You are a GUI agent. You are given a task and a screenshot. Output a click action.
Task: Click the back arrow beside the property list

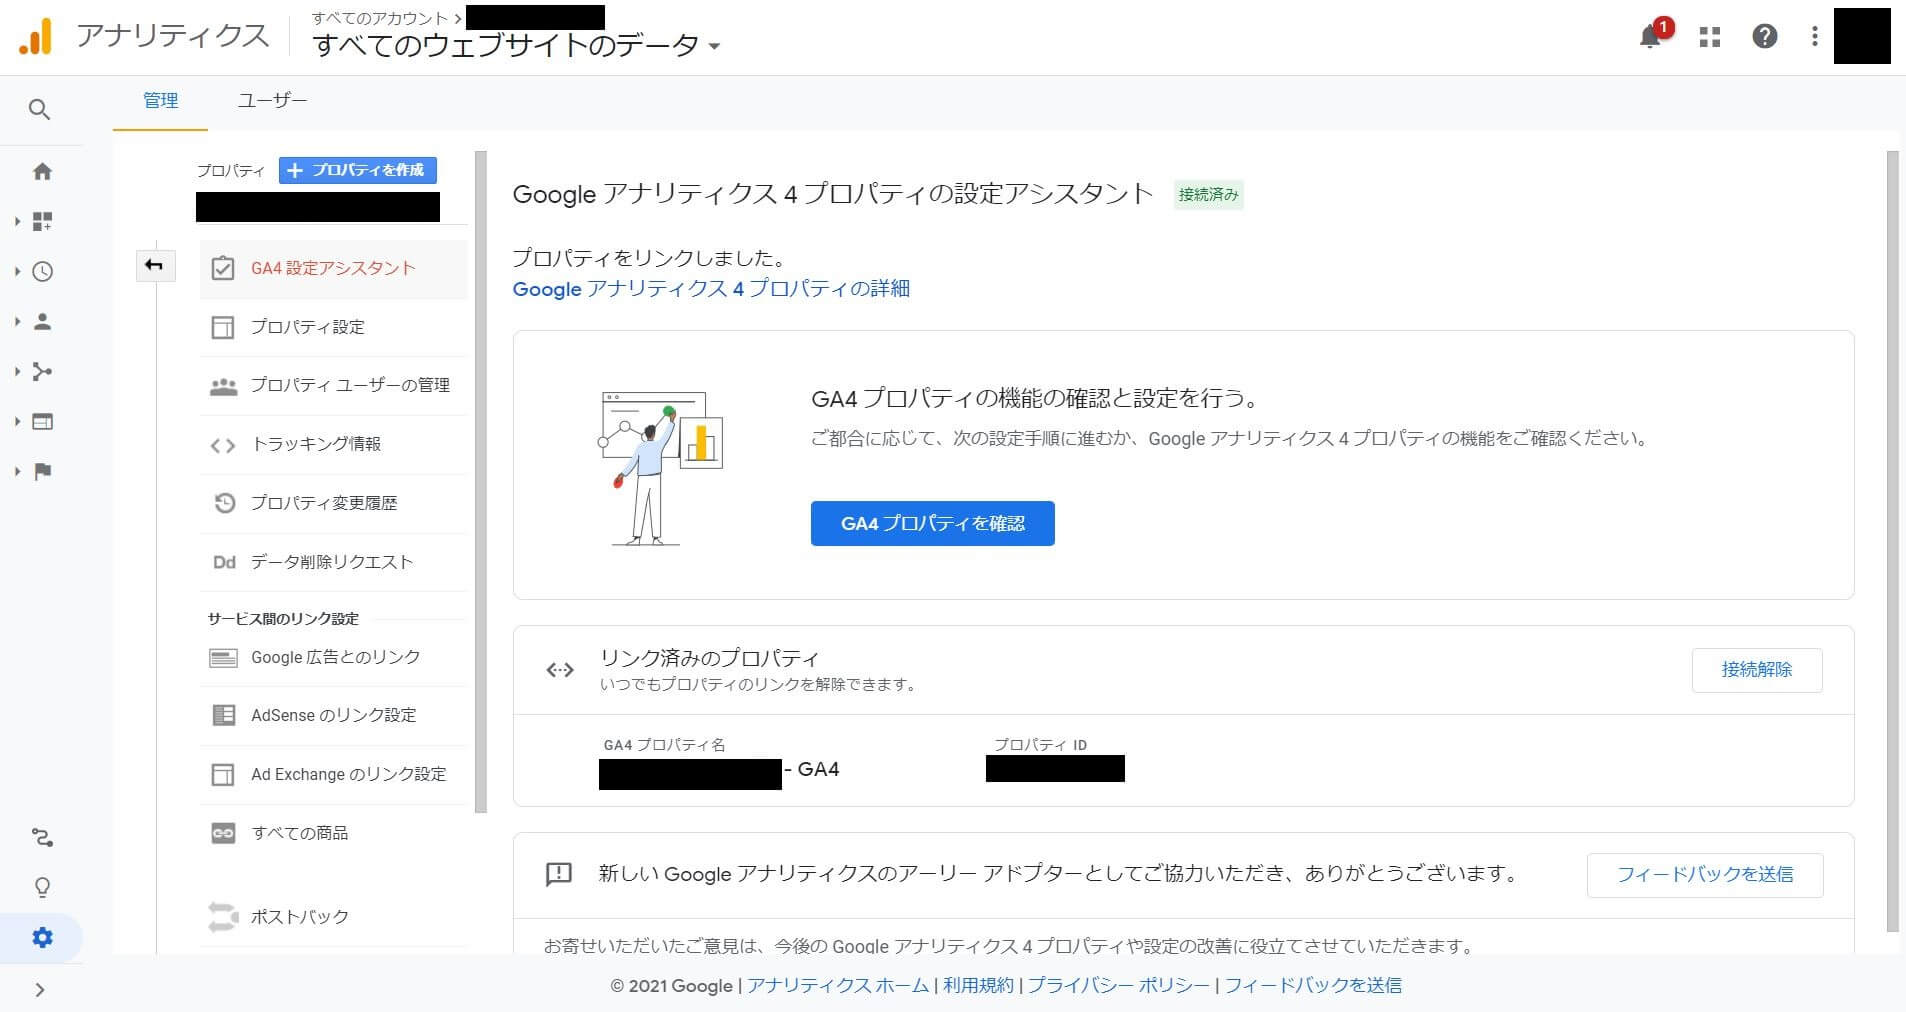click(156, 266)
